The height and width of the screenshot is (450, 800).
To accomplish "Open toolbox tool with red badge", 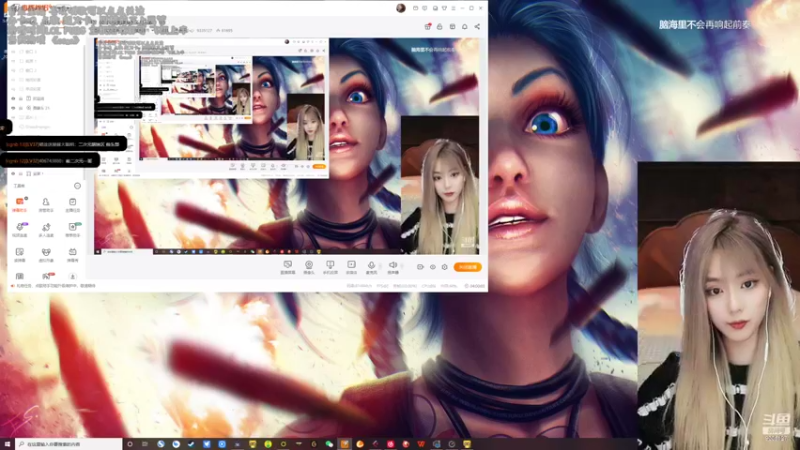I will [x=46, y=276].
